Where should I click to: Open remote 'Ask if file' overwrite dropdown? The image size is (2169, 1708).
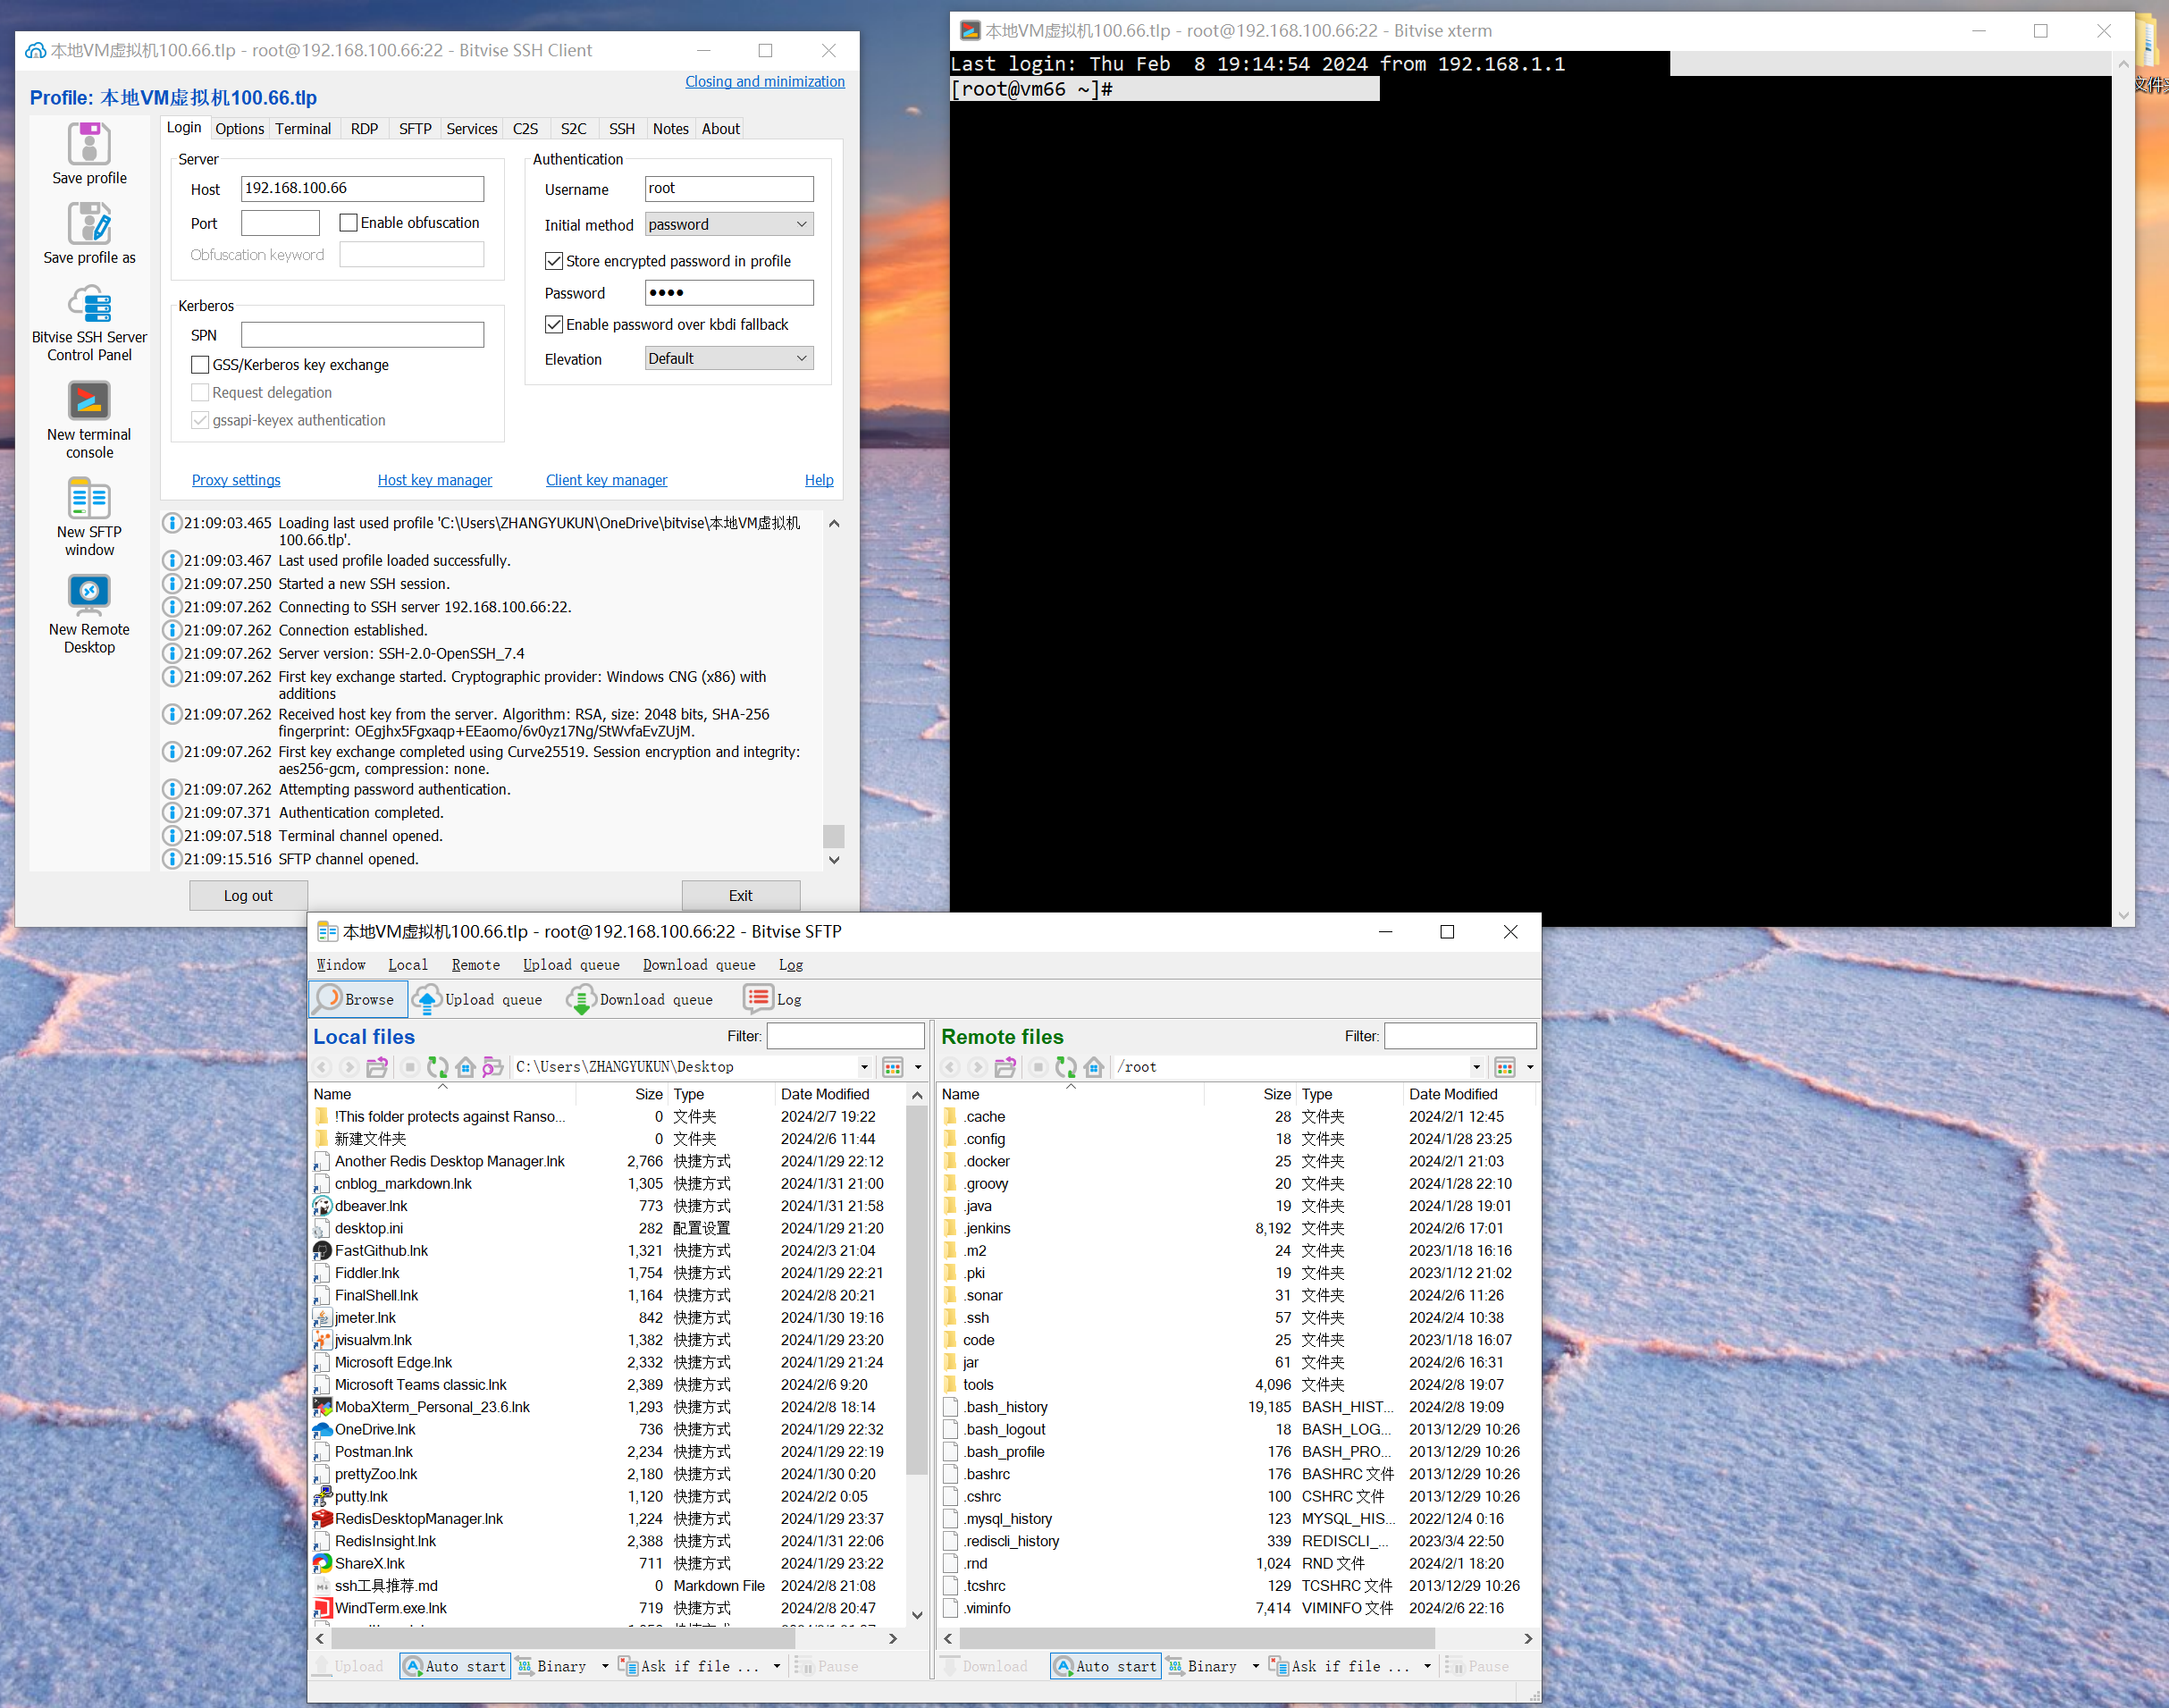coord(1427,1666)
